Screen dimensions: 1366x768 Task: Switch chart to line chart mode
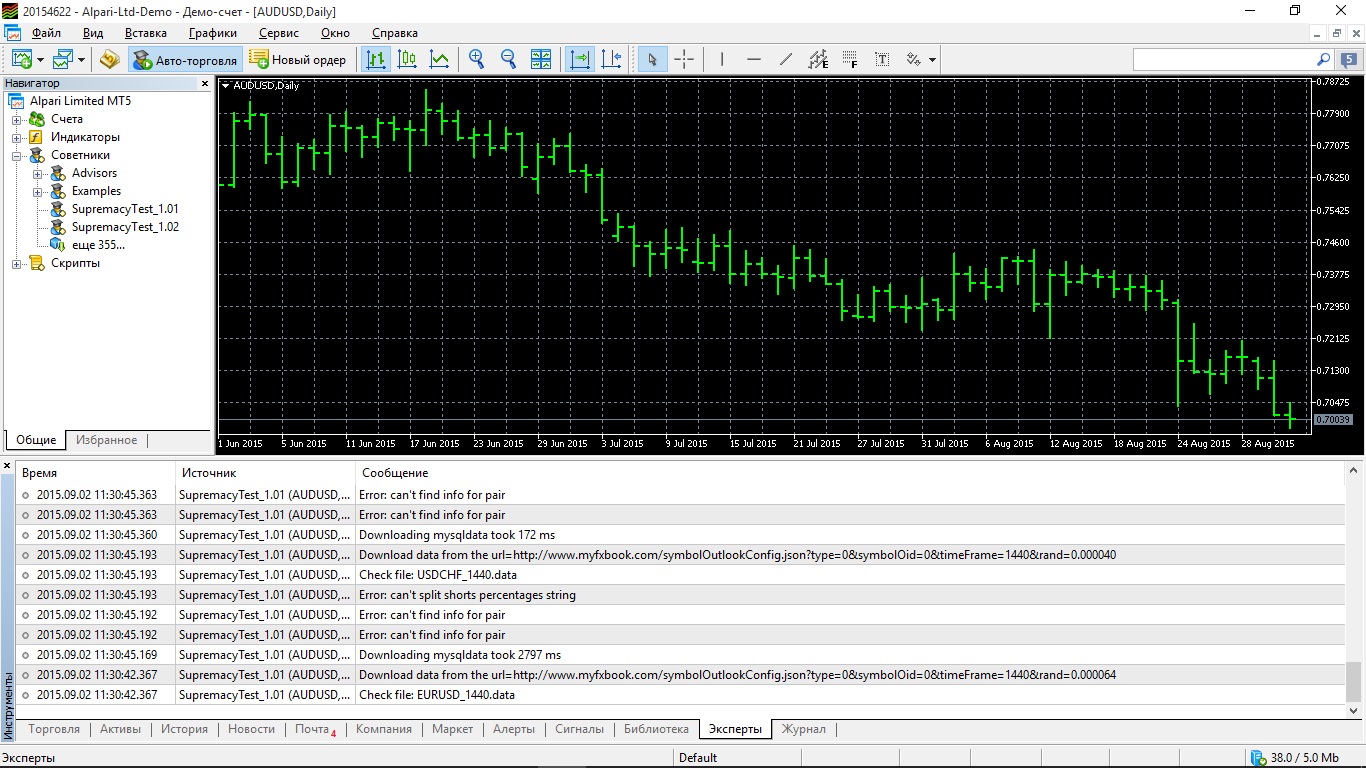[x=439, y=59]
